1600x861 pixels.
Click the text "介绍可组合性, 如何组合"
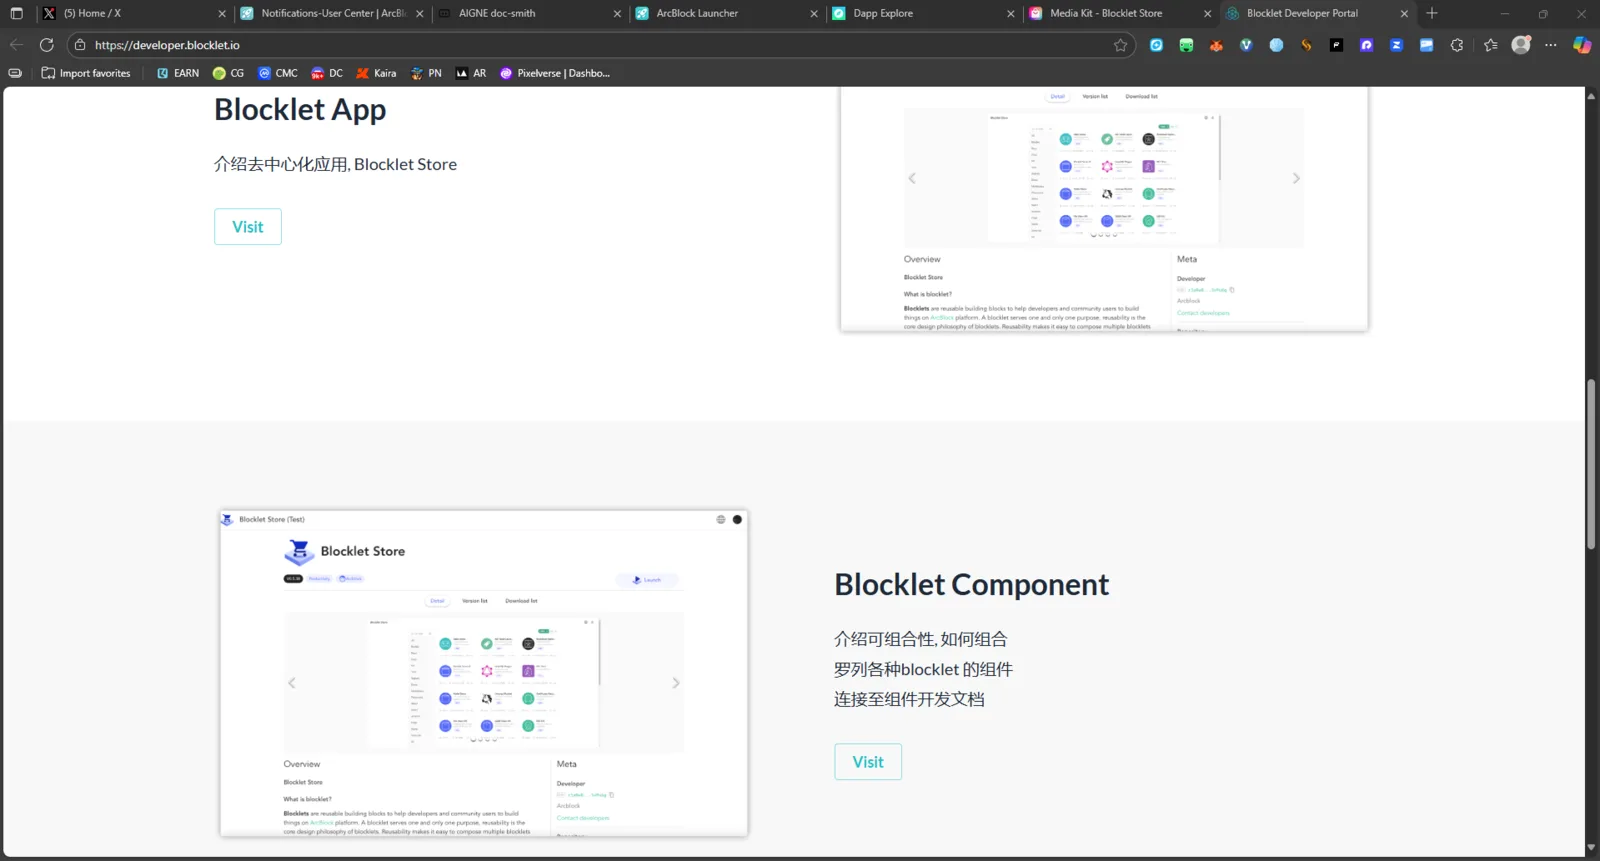920,639
